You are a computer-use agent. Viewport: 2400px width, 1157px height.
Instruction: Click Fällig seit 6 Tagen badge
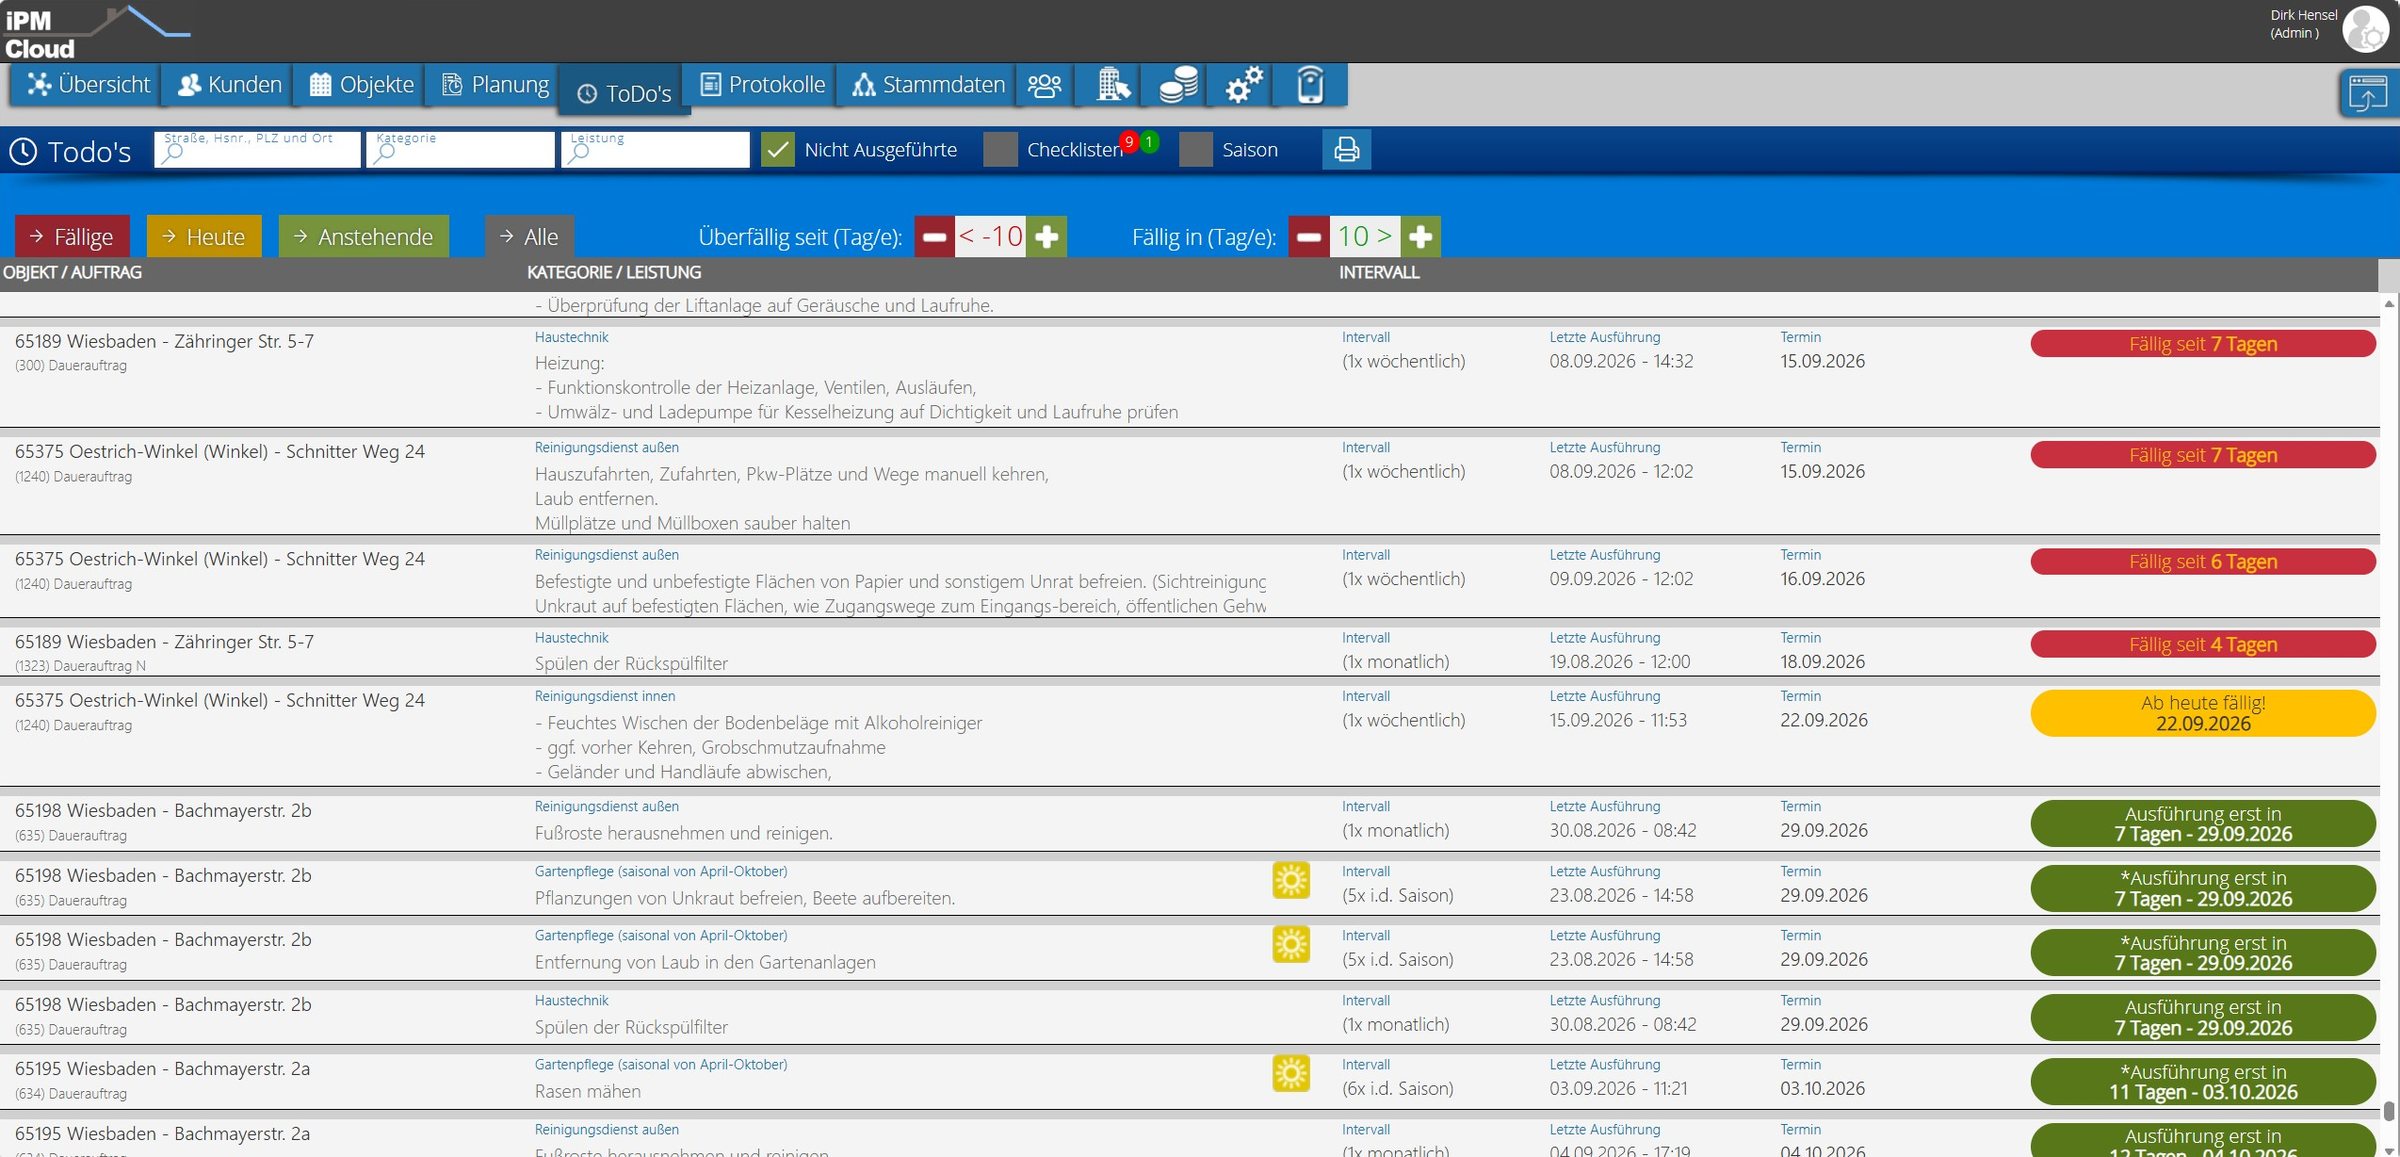click(2203, 562)
